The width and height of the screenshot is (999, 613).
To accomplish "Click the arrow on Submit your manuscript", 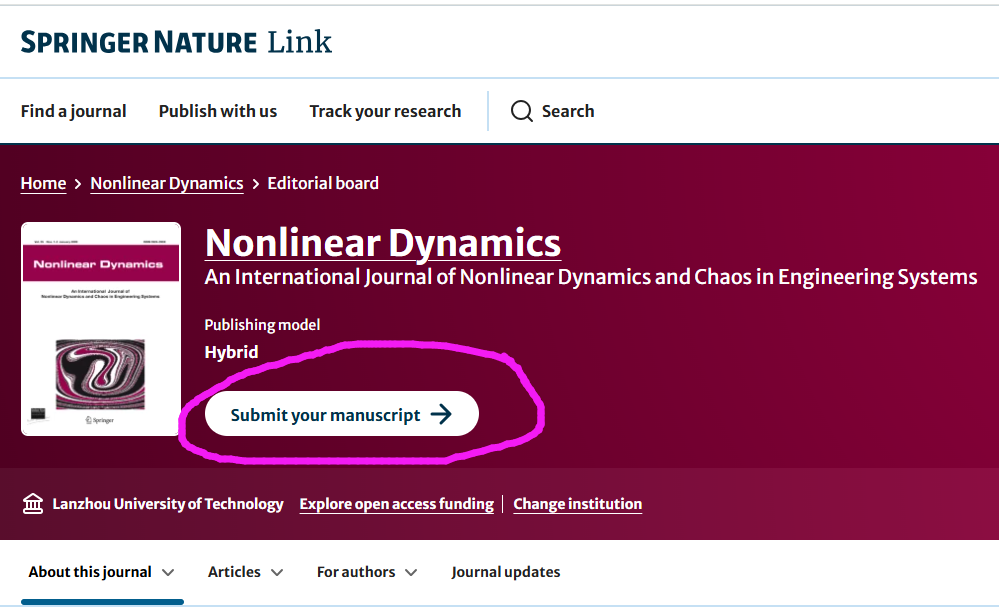I will 441,415.
